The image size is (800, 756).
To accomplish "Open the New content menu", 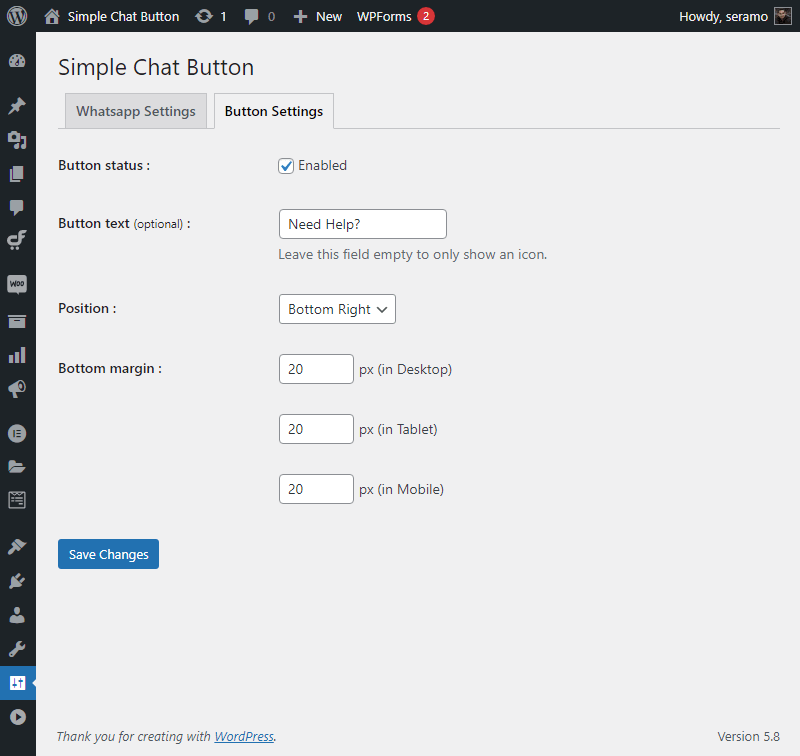I will [318, 16].
